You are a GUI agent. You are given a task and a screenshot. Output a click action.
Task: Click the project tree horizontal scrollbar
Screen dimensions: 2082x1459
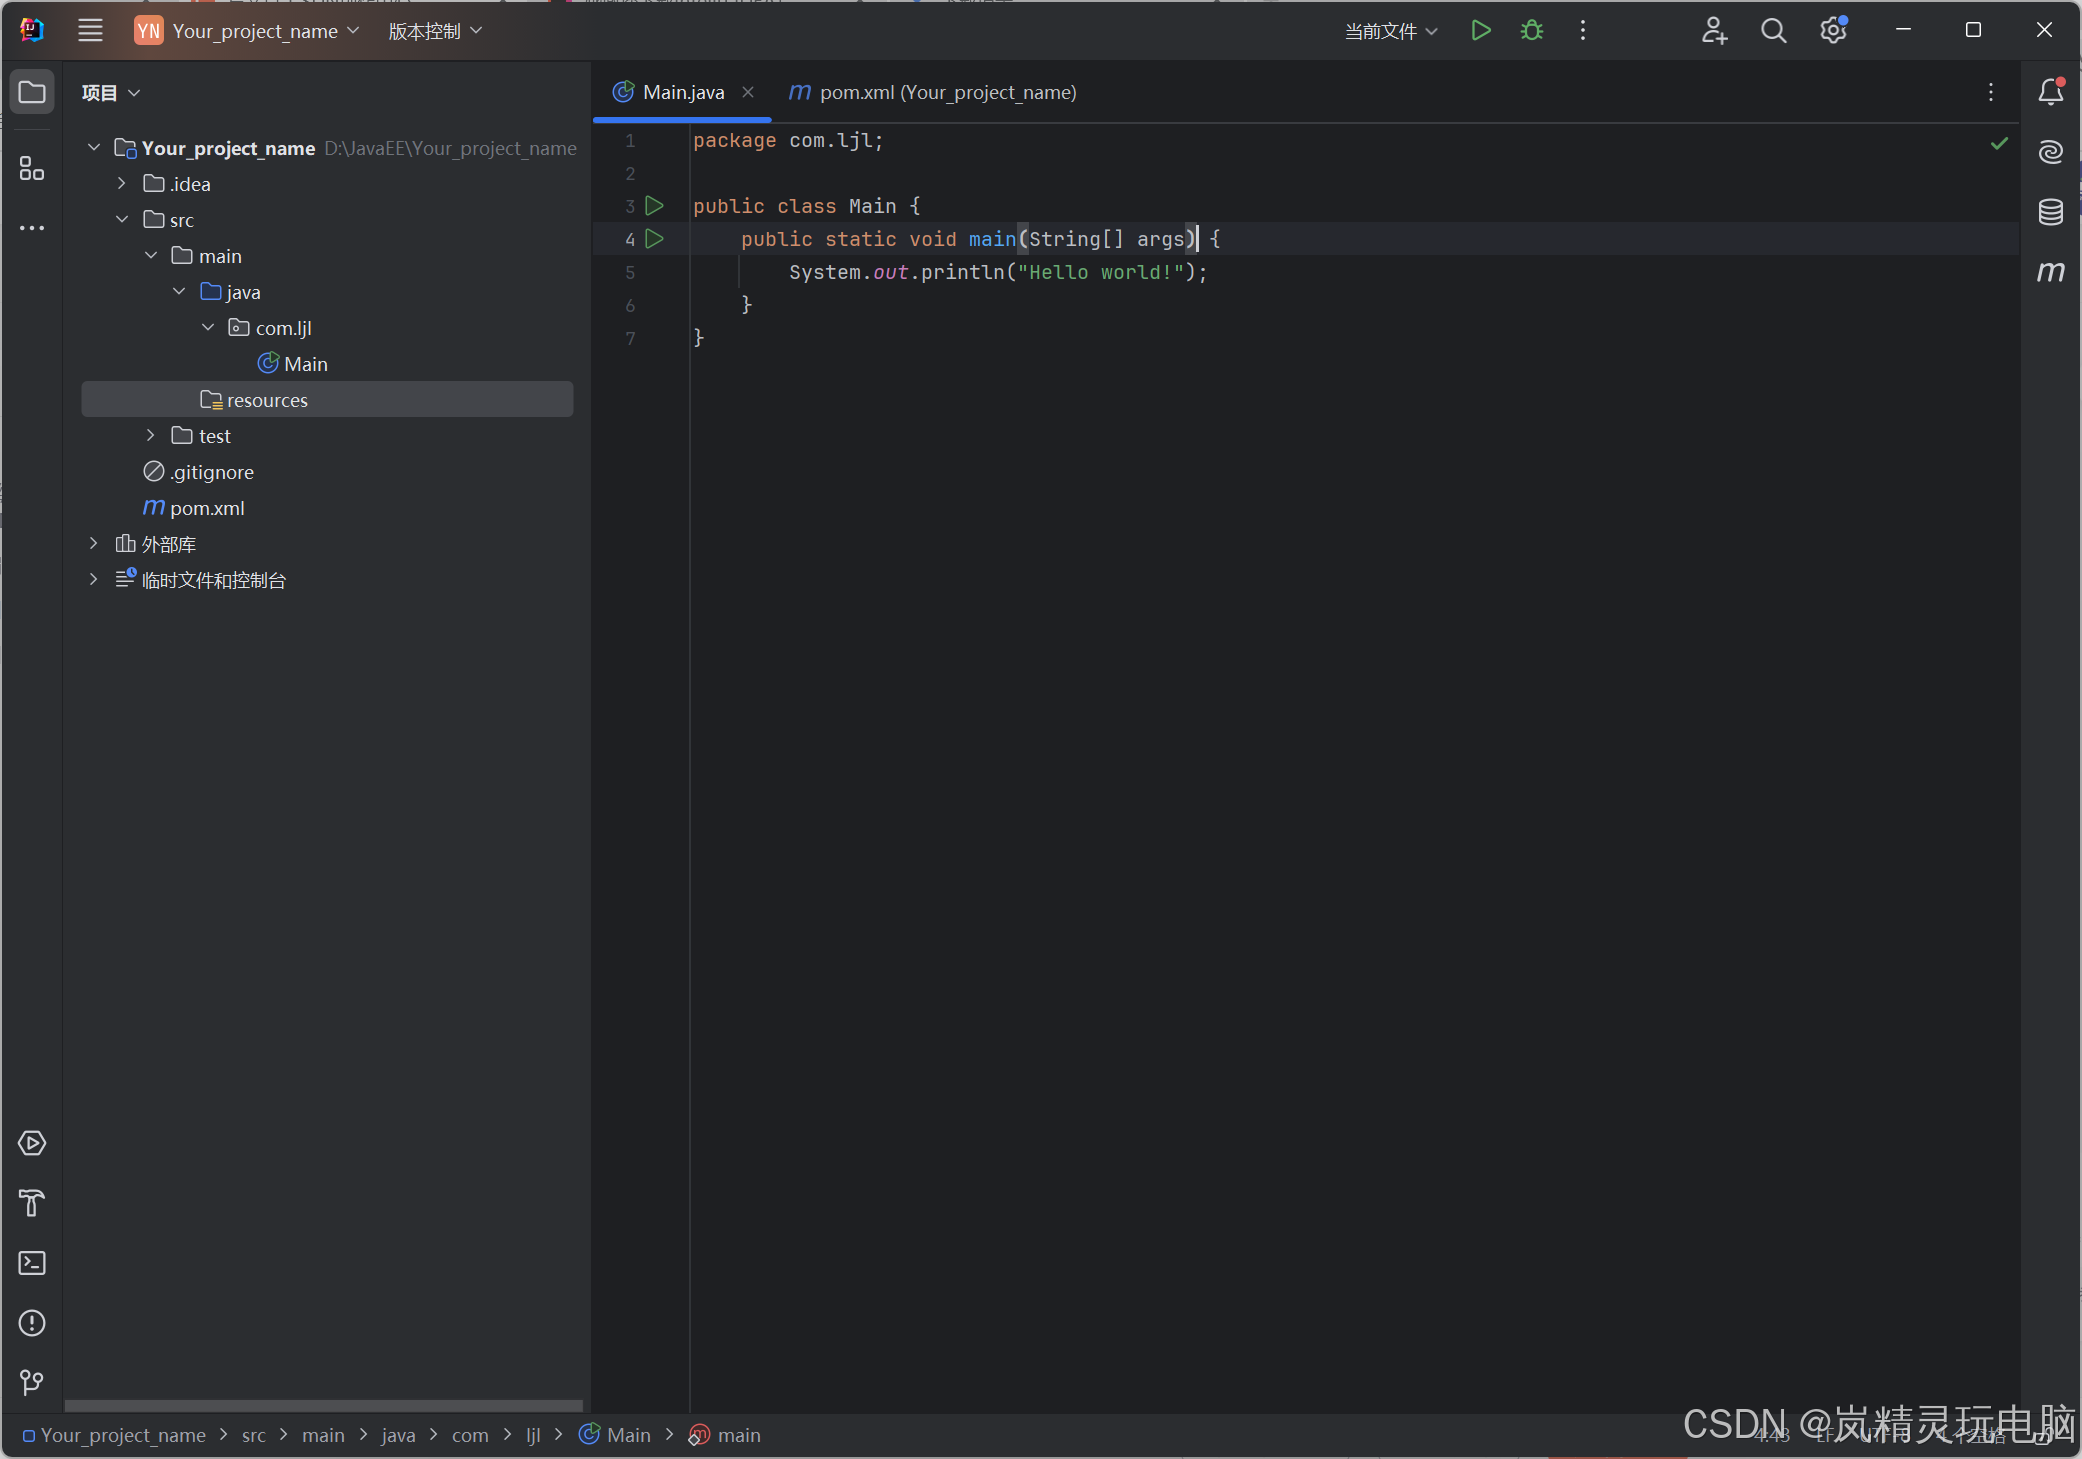tap(323, 1405)
